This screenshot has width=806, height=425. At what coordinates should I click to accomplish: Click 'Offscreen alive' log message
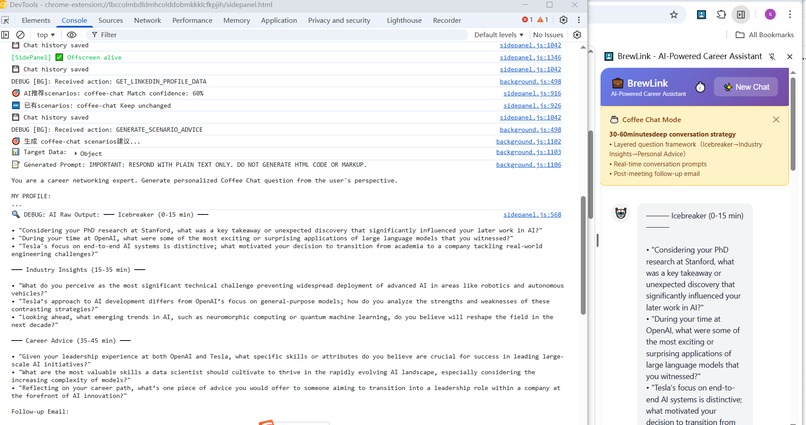click(x=94, y=58)
